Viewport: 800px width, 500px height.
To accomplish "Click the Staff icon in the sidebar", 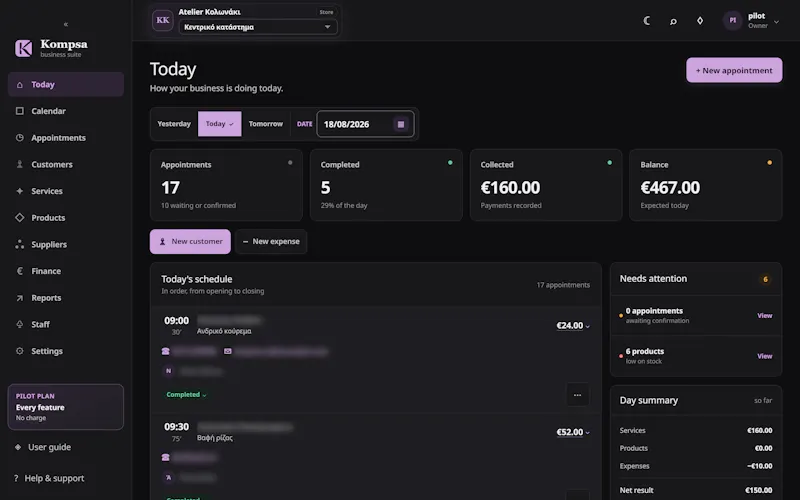I will (19, 324).
